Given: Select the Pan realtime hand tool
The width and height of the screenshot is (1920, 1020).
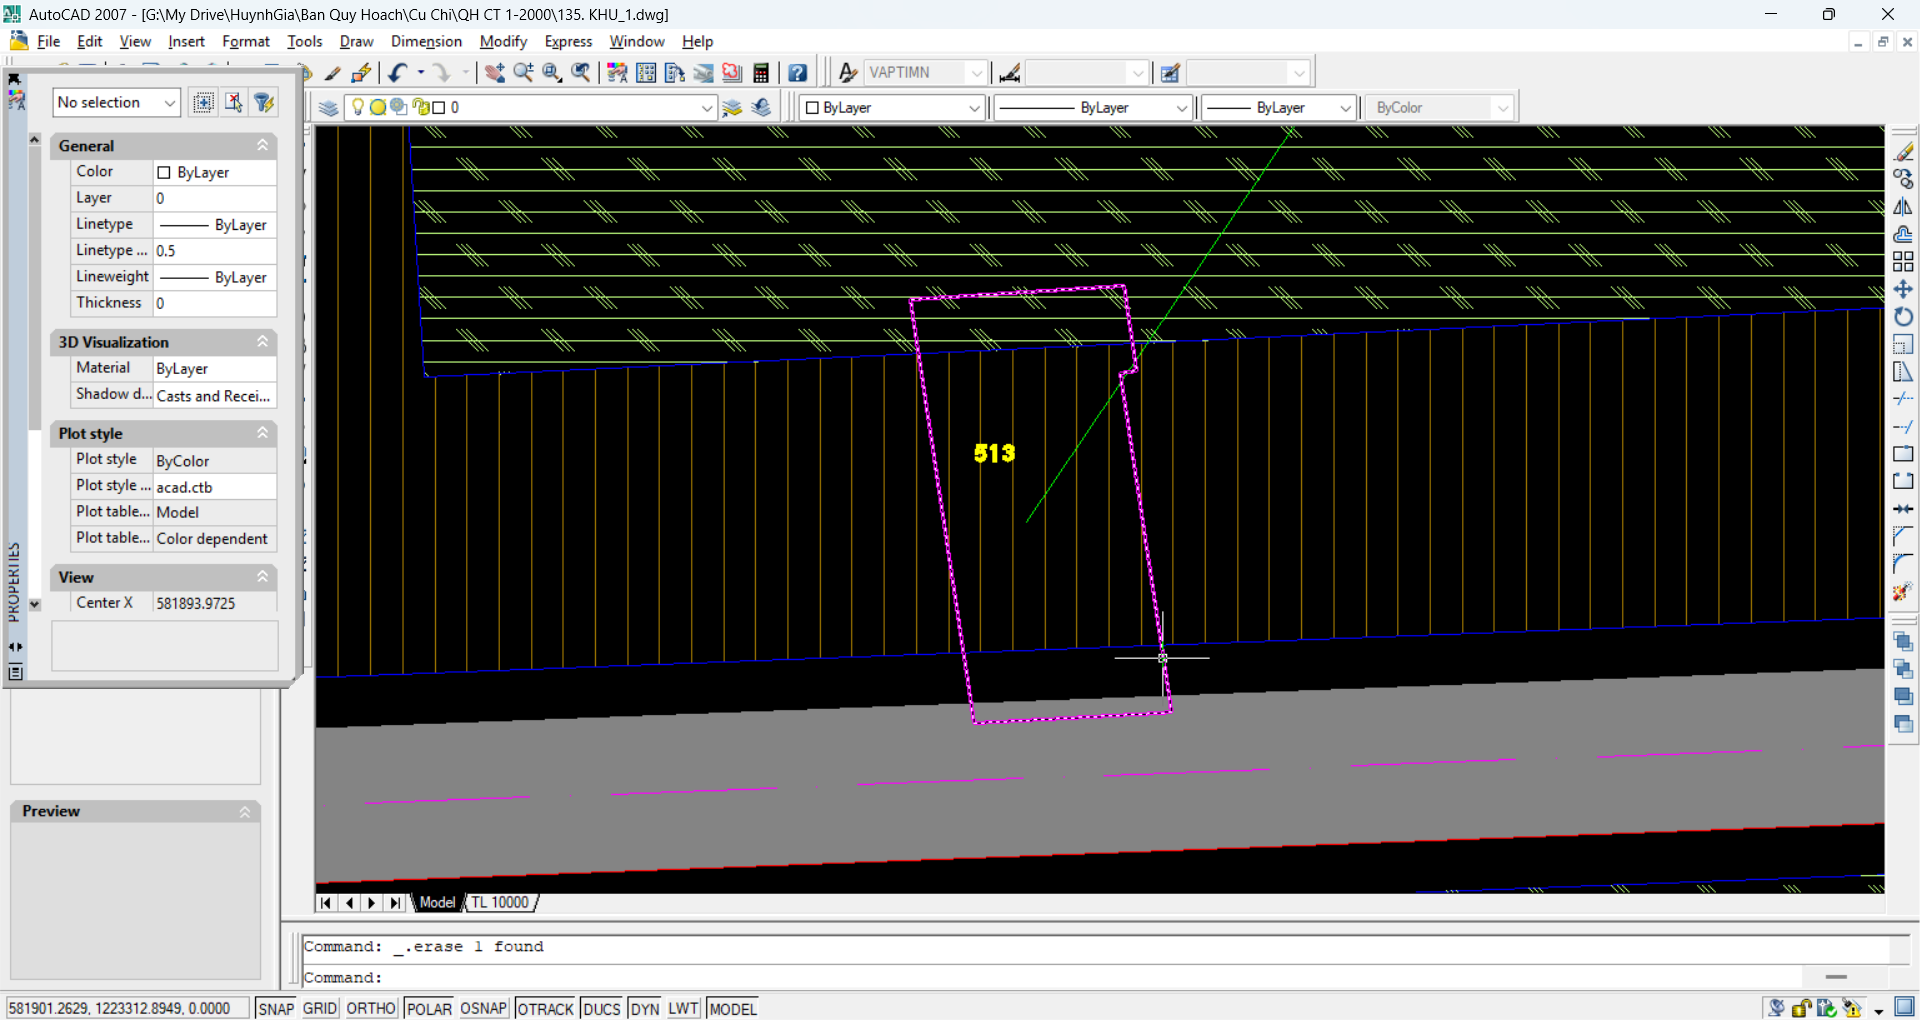Looking at the screenshot, I should 494,72.
